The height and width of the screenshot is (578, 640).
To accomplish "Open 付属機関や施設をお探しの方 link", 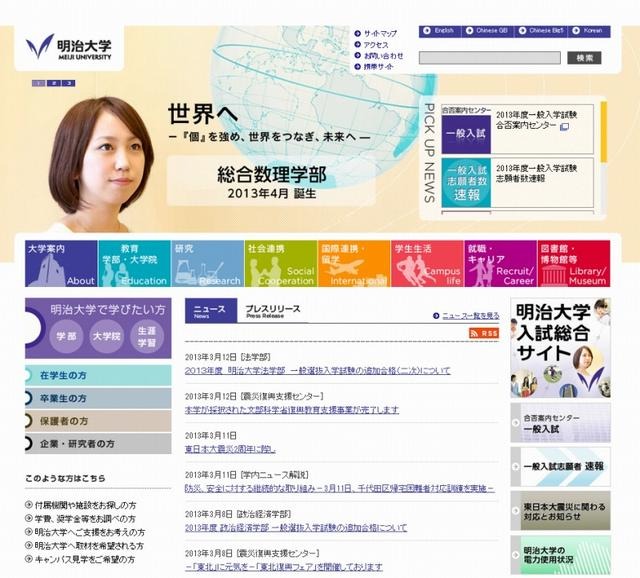I will (x=85, y=505).
